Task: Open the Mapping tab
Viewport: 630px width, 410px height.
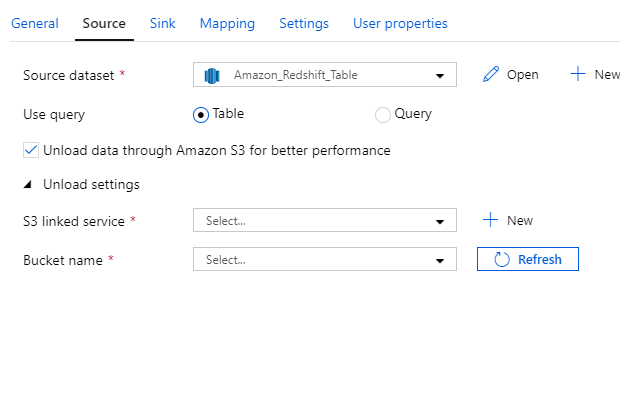Action: tap(227, 23)
